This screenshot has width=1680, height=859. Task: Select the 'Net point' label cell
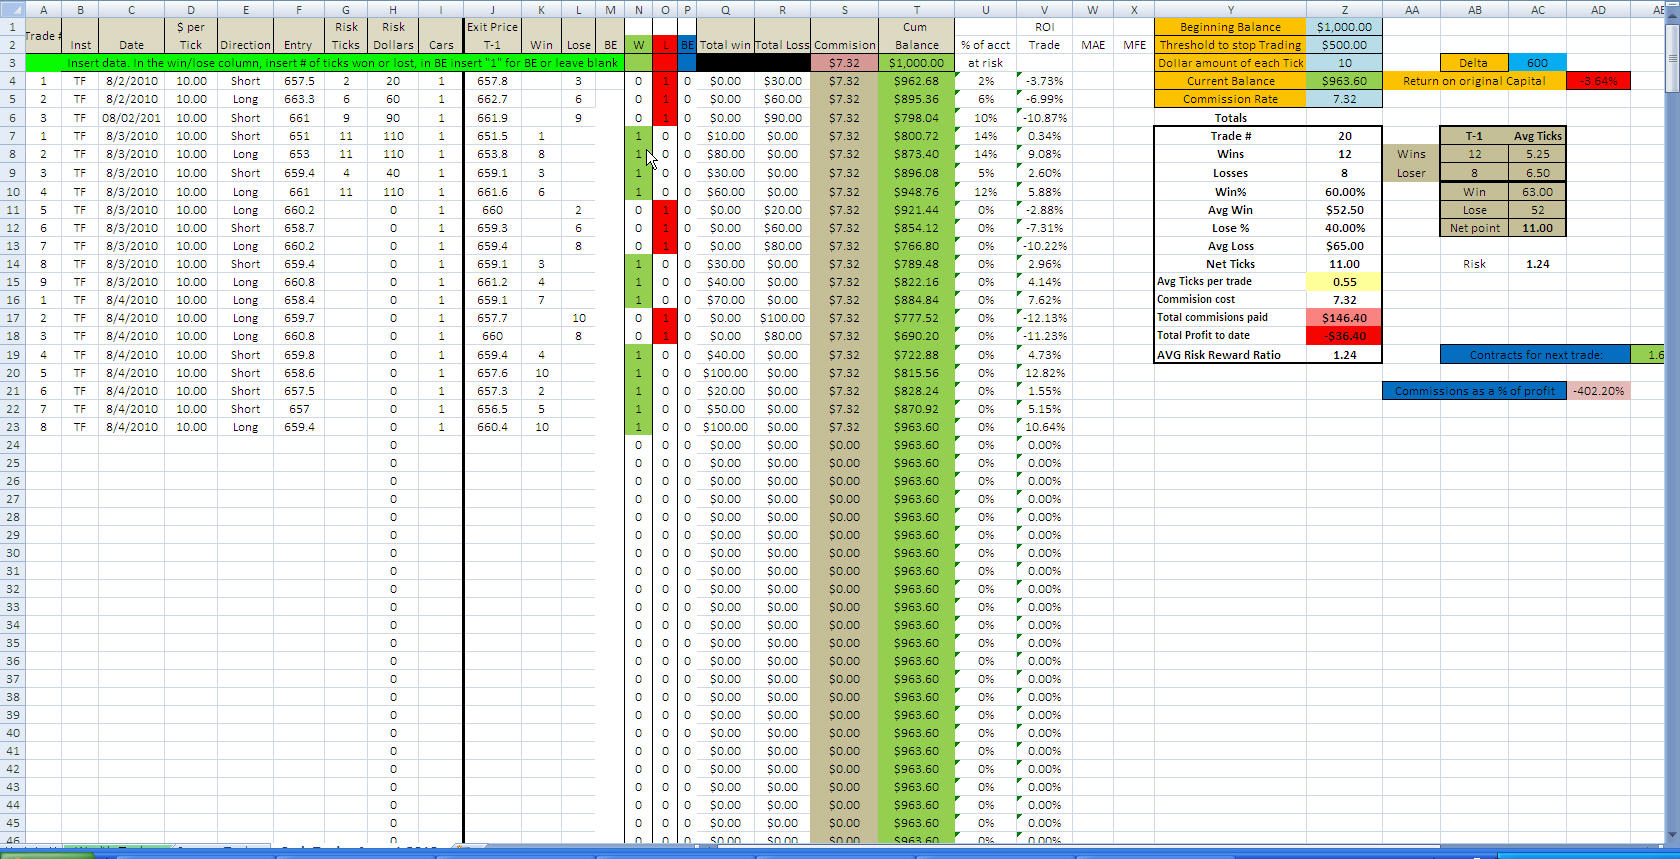point(1474,228)
